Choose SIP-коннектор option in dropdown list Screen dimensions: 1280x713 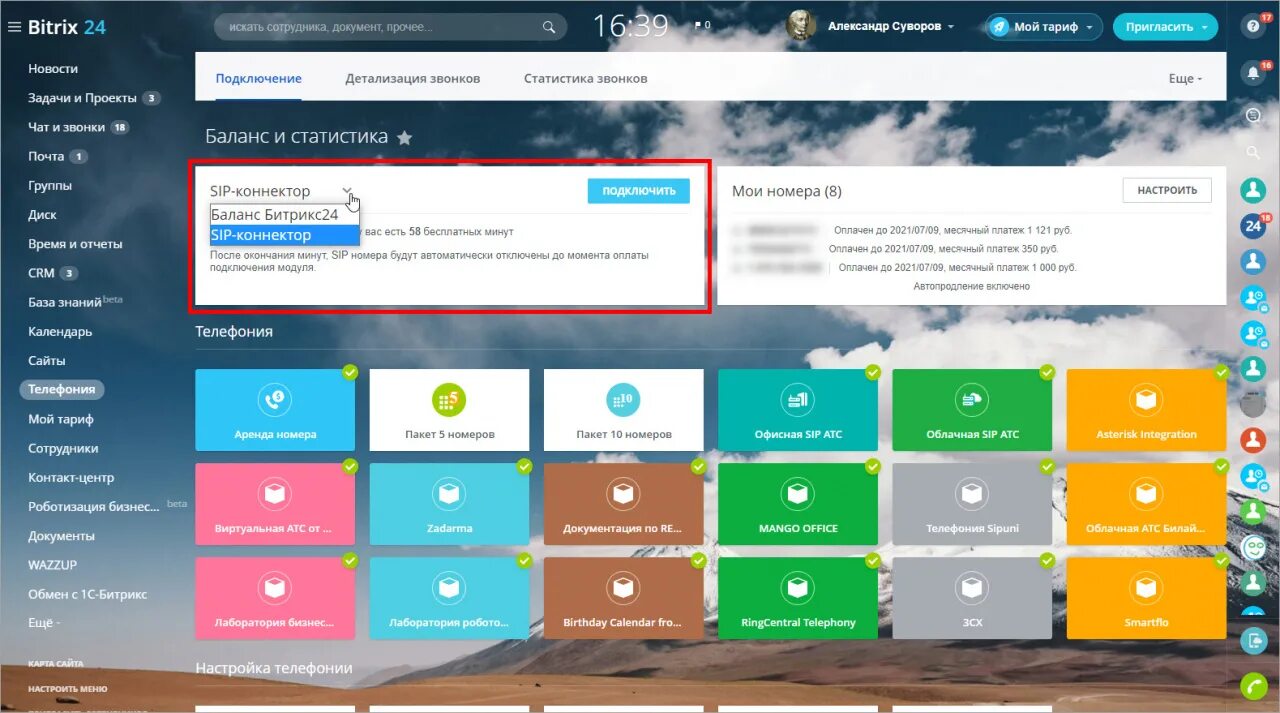tap(284, 235)
